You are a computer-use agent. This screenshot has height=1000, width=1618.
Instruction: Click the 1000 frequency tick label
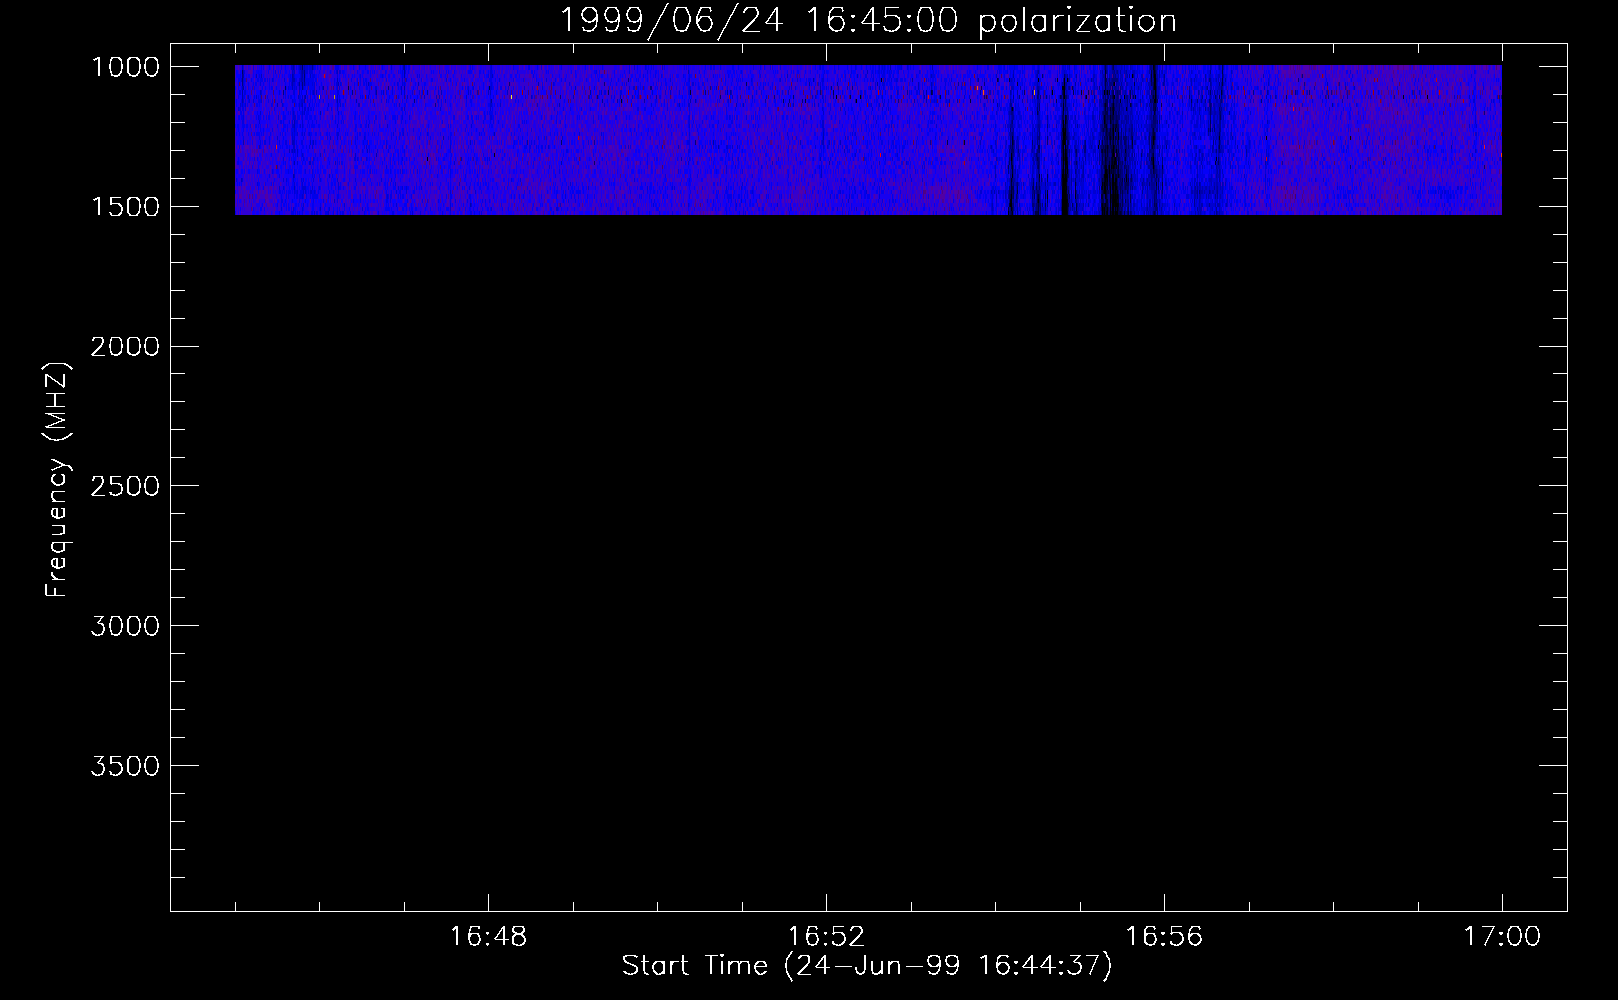click(125, 67)
